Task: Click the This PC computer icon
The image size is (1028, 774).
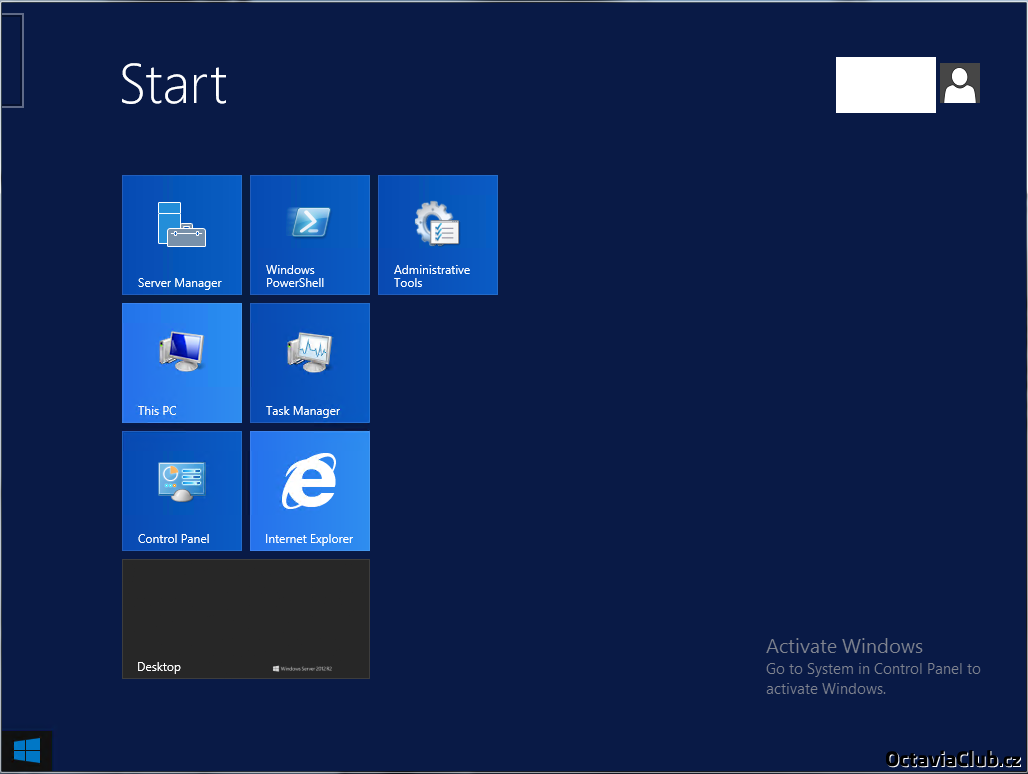Action: point(181,351)
